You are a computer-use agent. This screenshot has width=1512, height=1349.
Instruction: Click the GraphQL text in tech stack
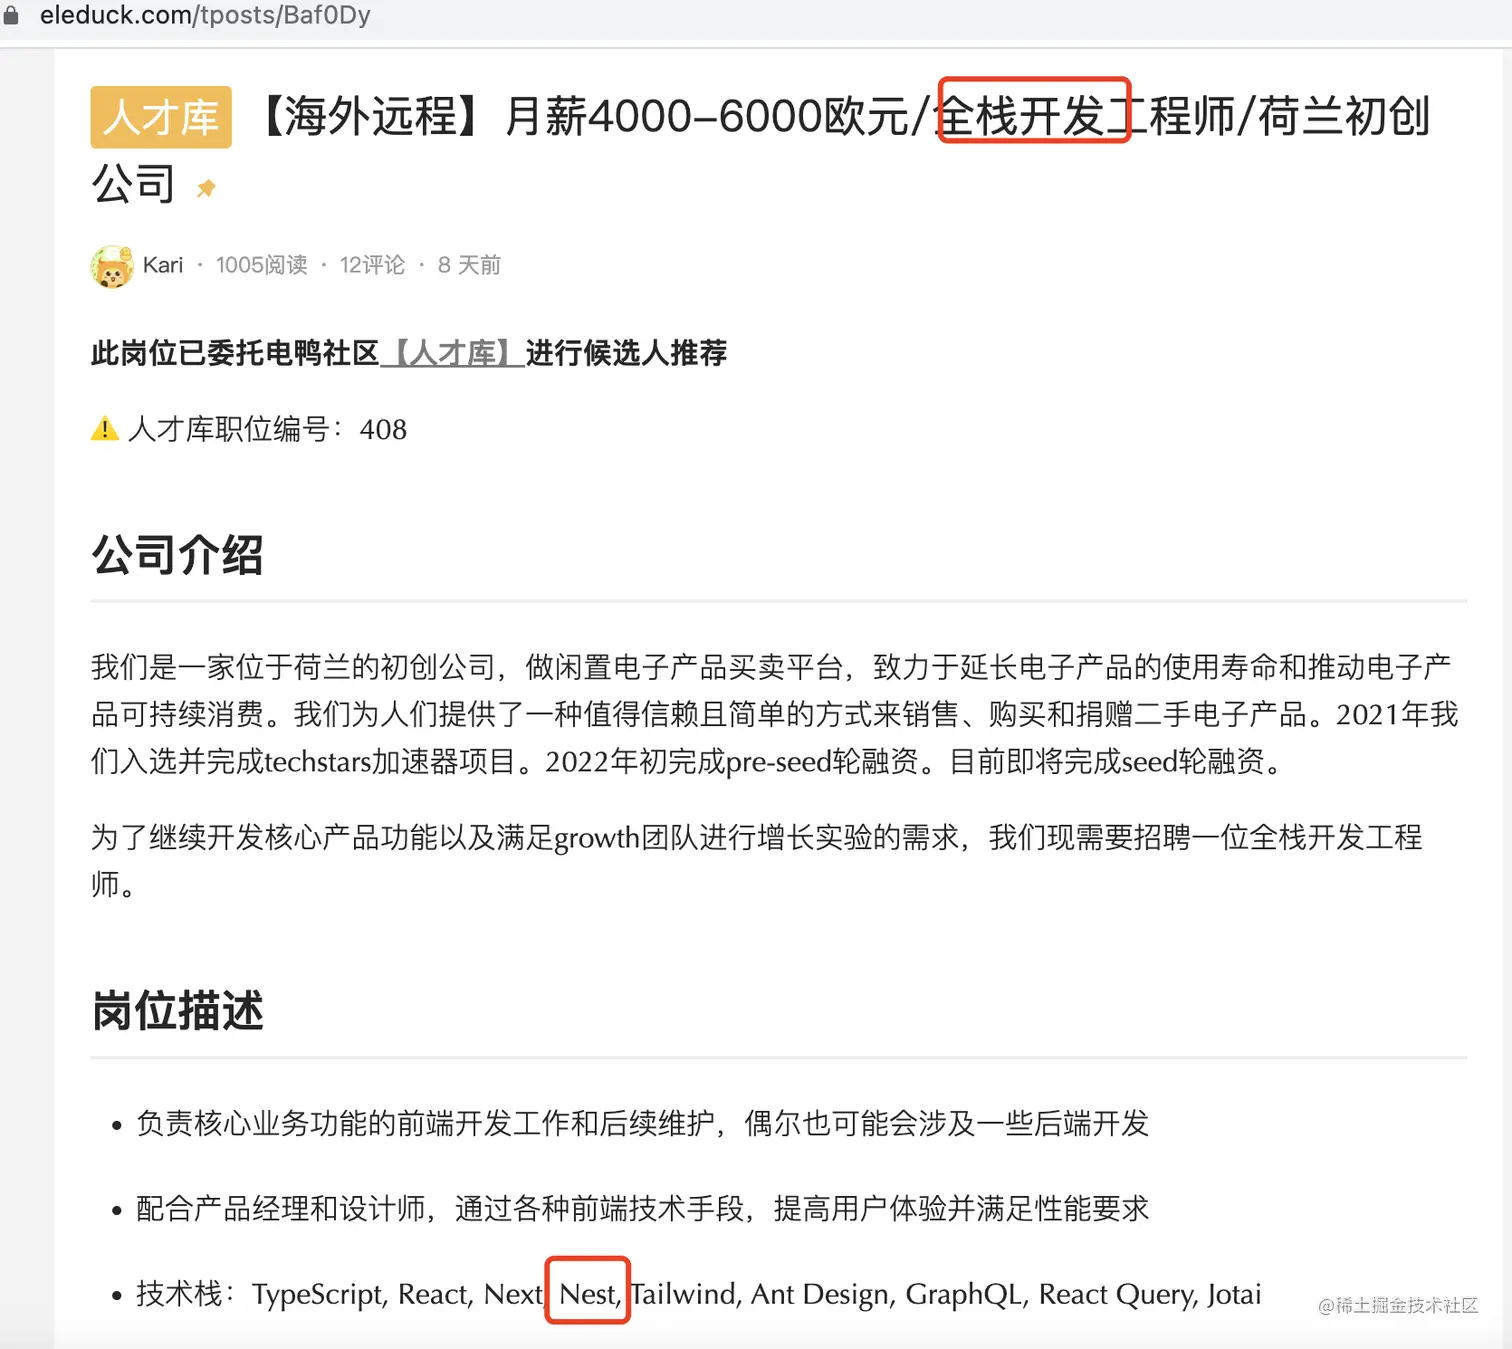[x=964, y=1294]
